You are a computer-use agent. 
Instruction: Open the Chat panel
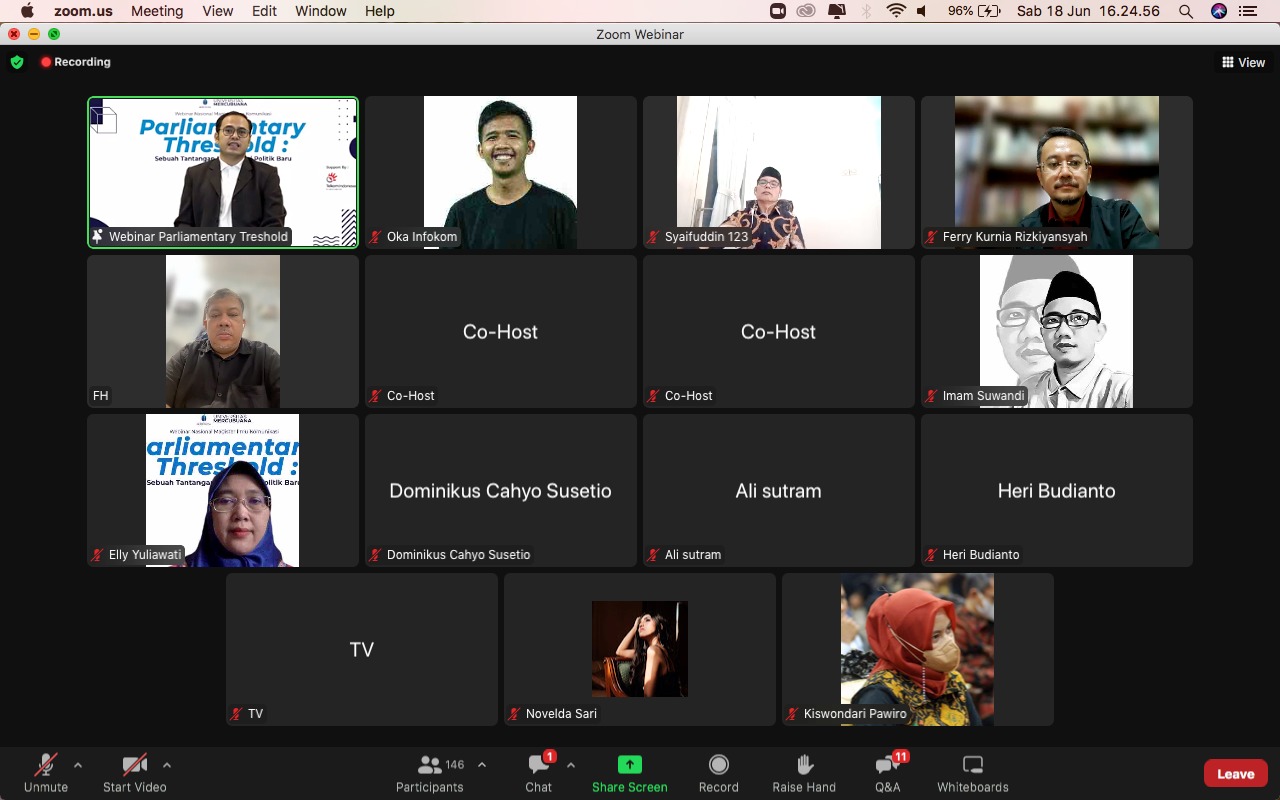tap(539, 766)
